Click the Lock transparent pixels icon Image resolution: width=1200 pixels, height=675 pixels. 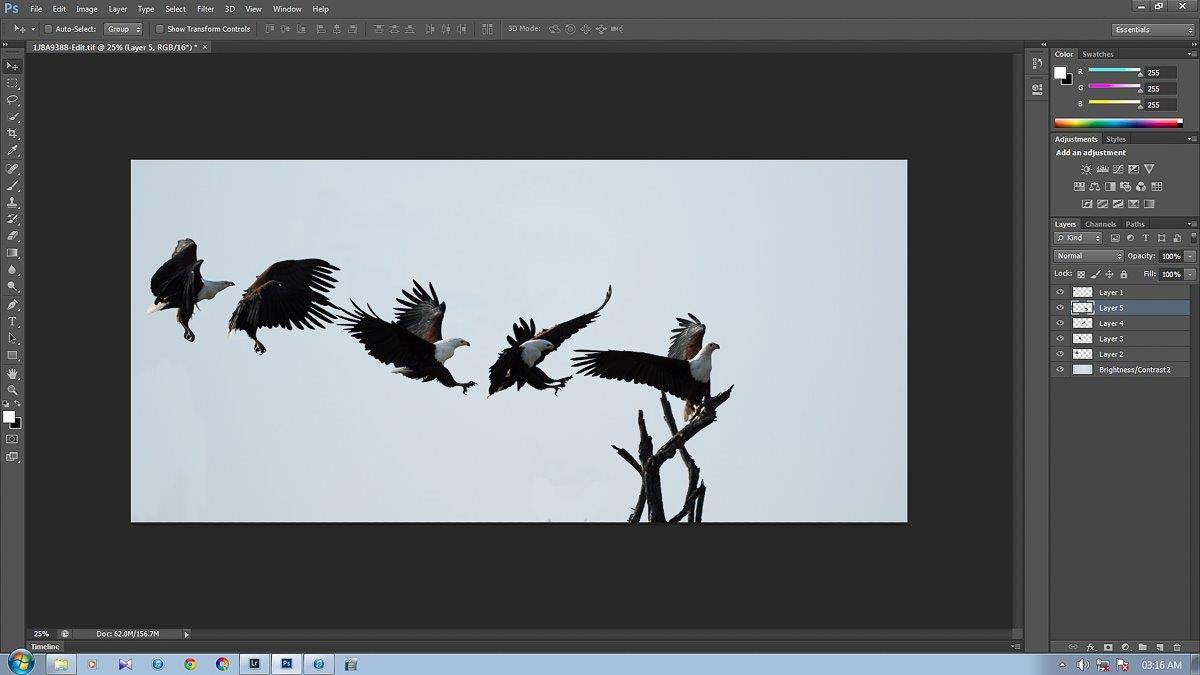(x=1080, y=274)
